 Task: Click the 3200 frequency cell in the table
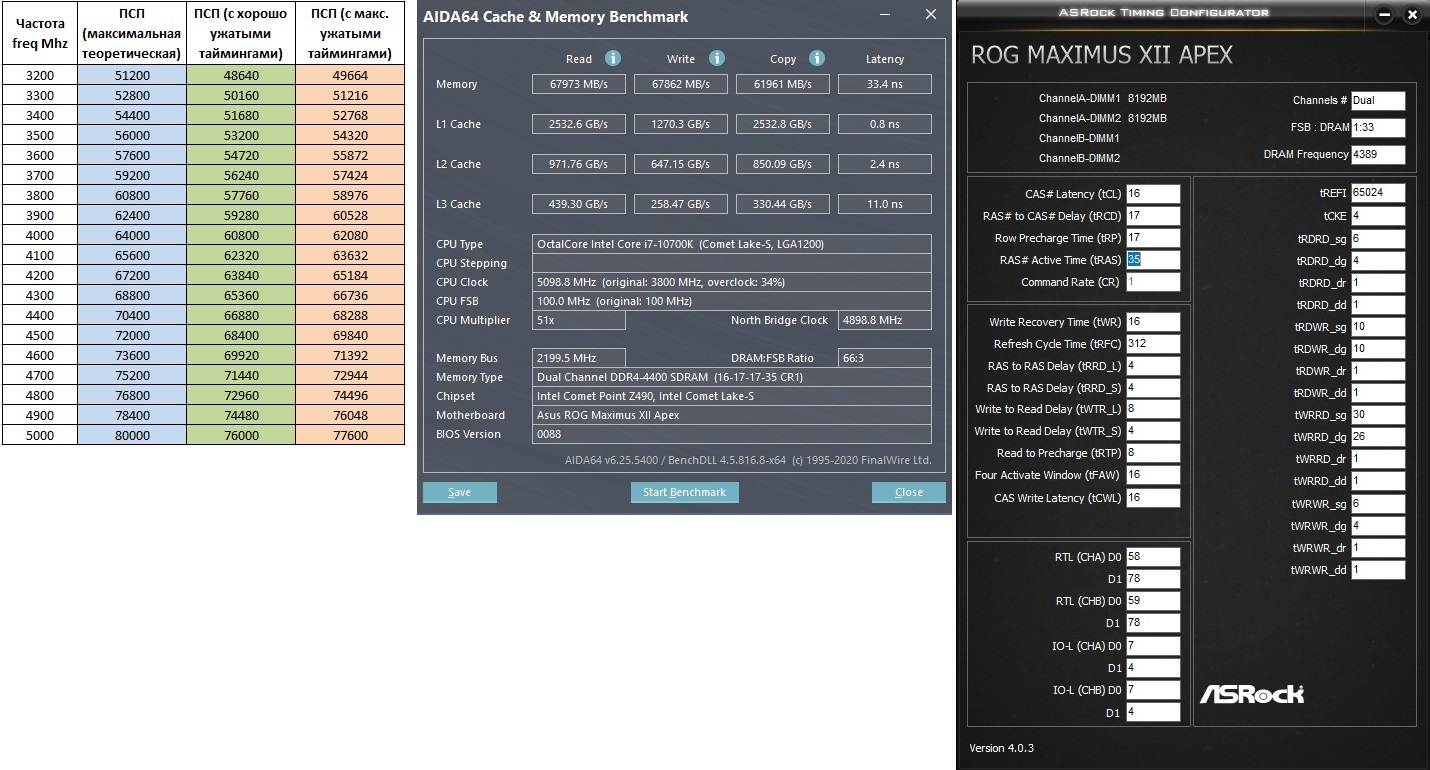pos(40,75)
